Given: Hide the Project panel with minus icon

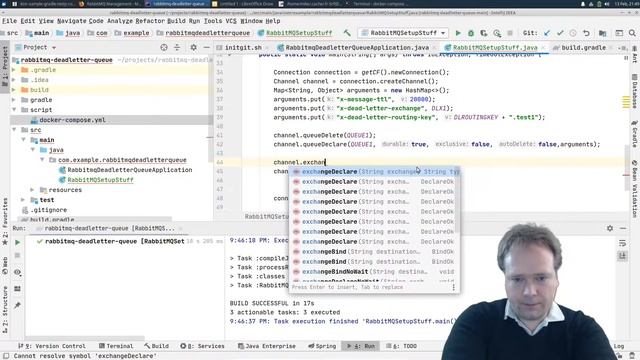Looking at the screenshot, I should coord(207,47).
